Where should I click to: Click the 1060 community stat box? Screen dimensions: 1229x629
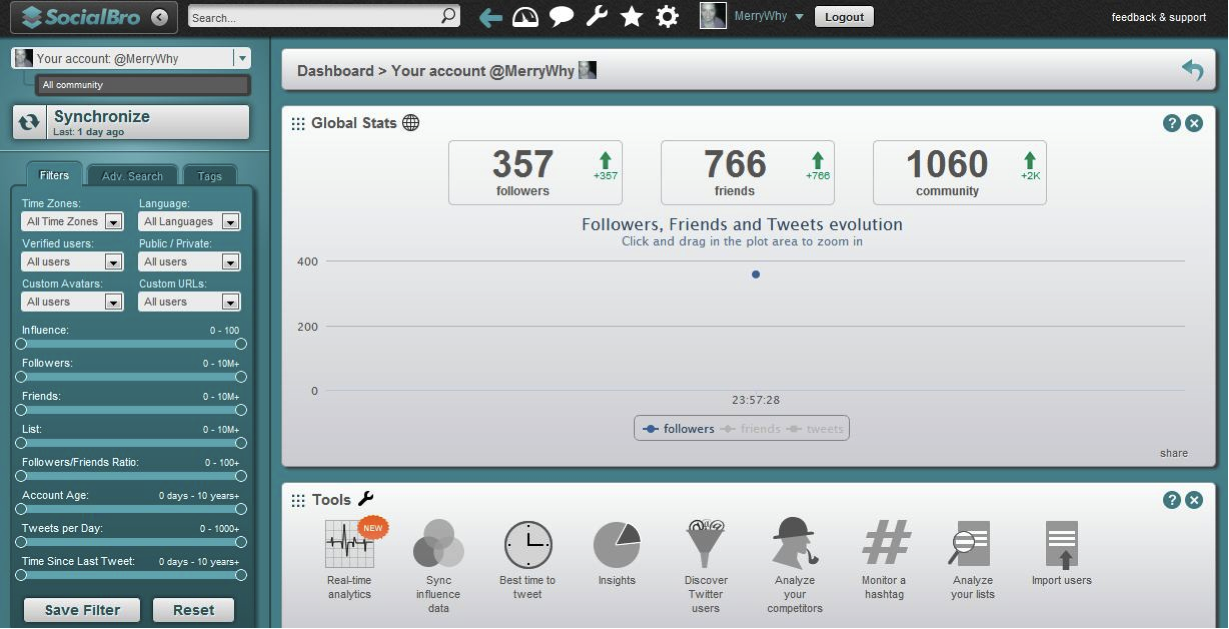click(960, 173)
